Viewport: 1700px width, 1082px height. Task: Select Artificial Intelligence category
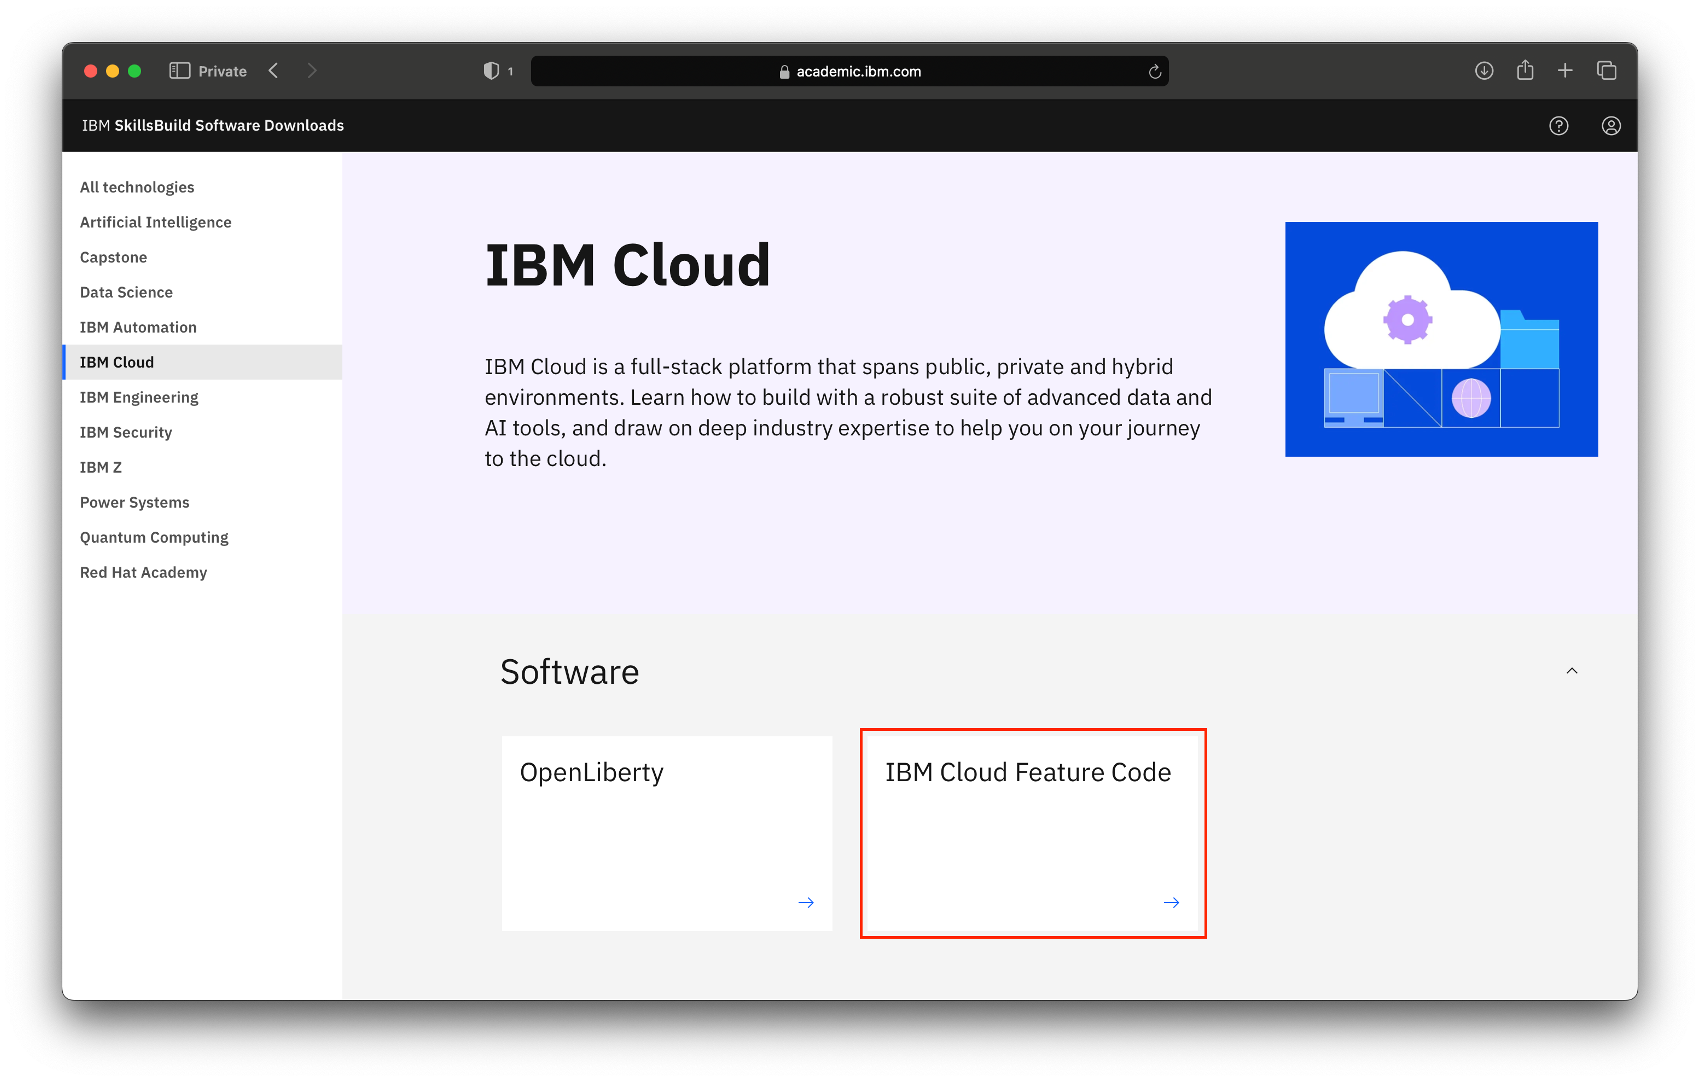(x=202, y=222)
